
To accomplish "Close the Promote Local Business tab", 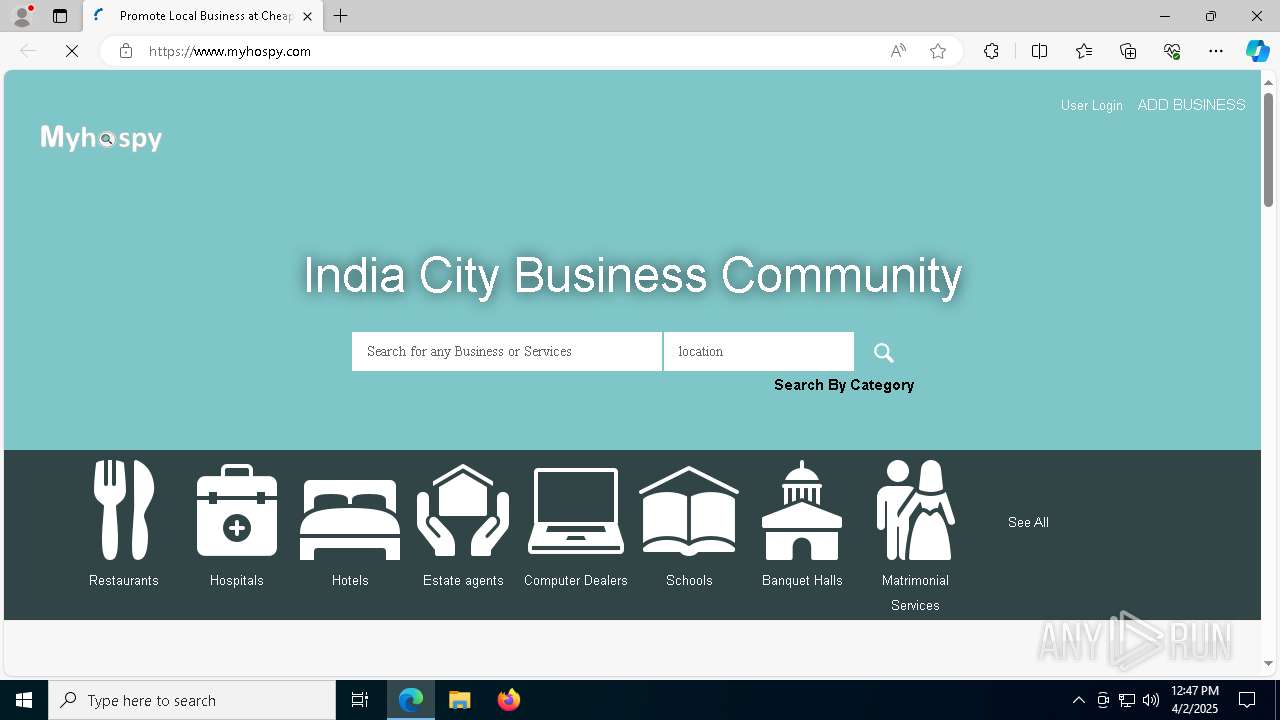I will (307, 16).
